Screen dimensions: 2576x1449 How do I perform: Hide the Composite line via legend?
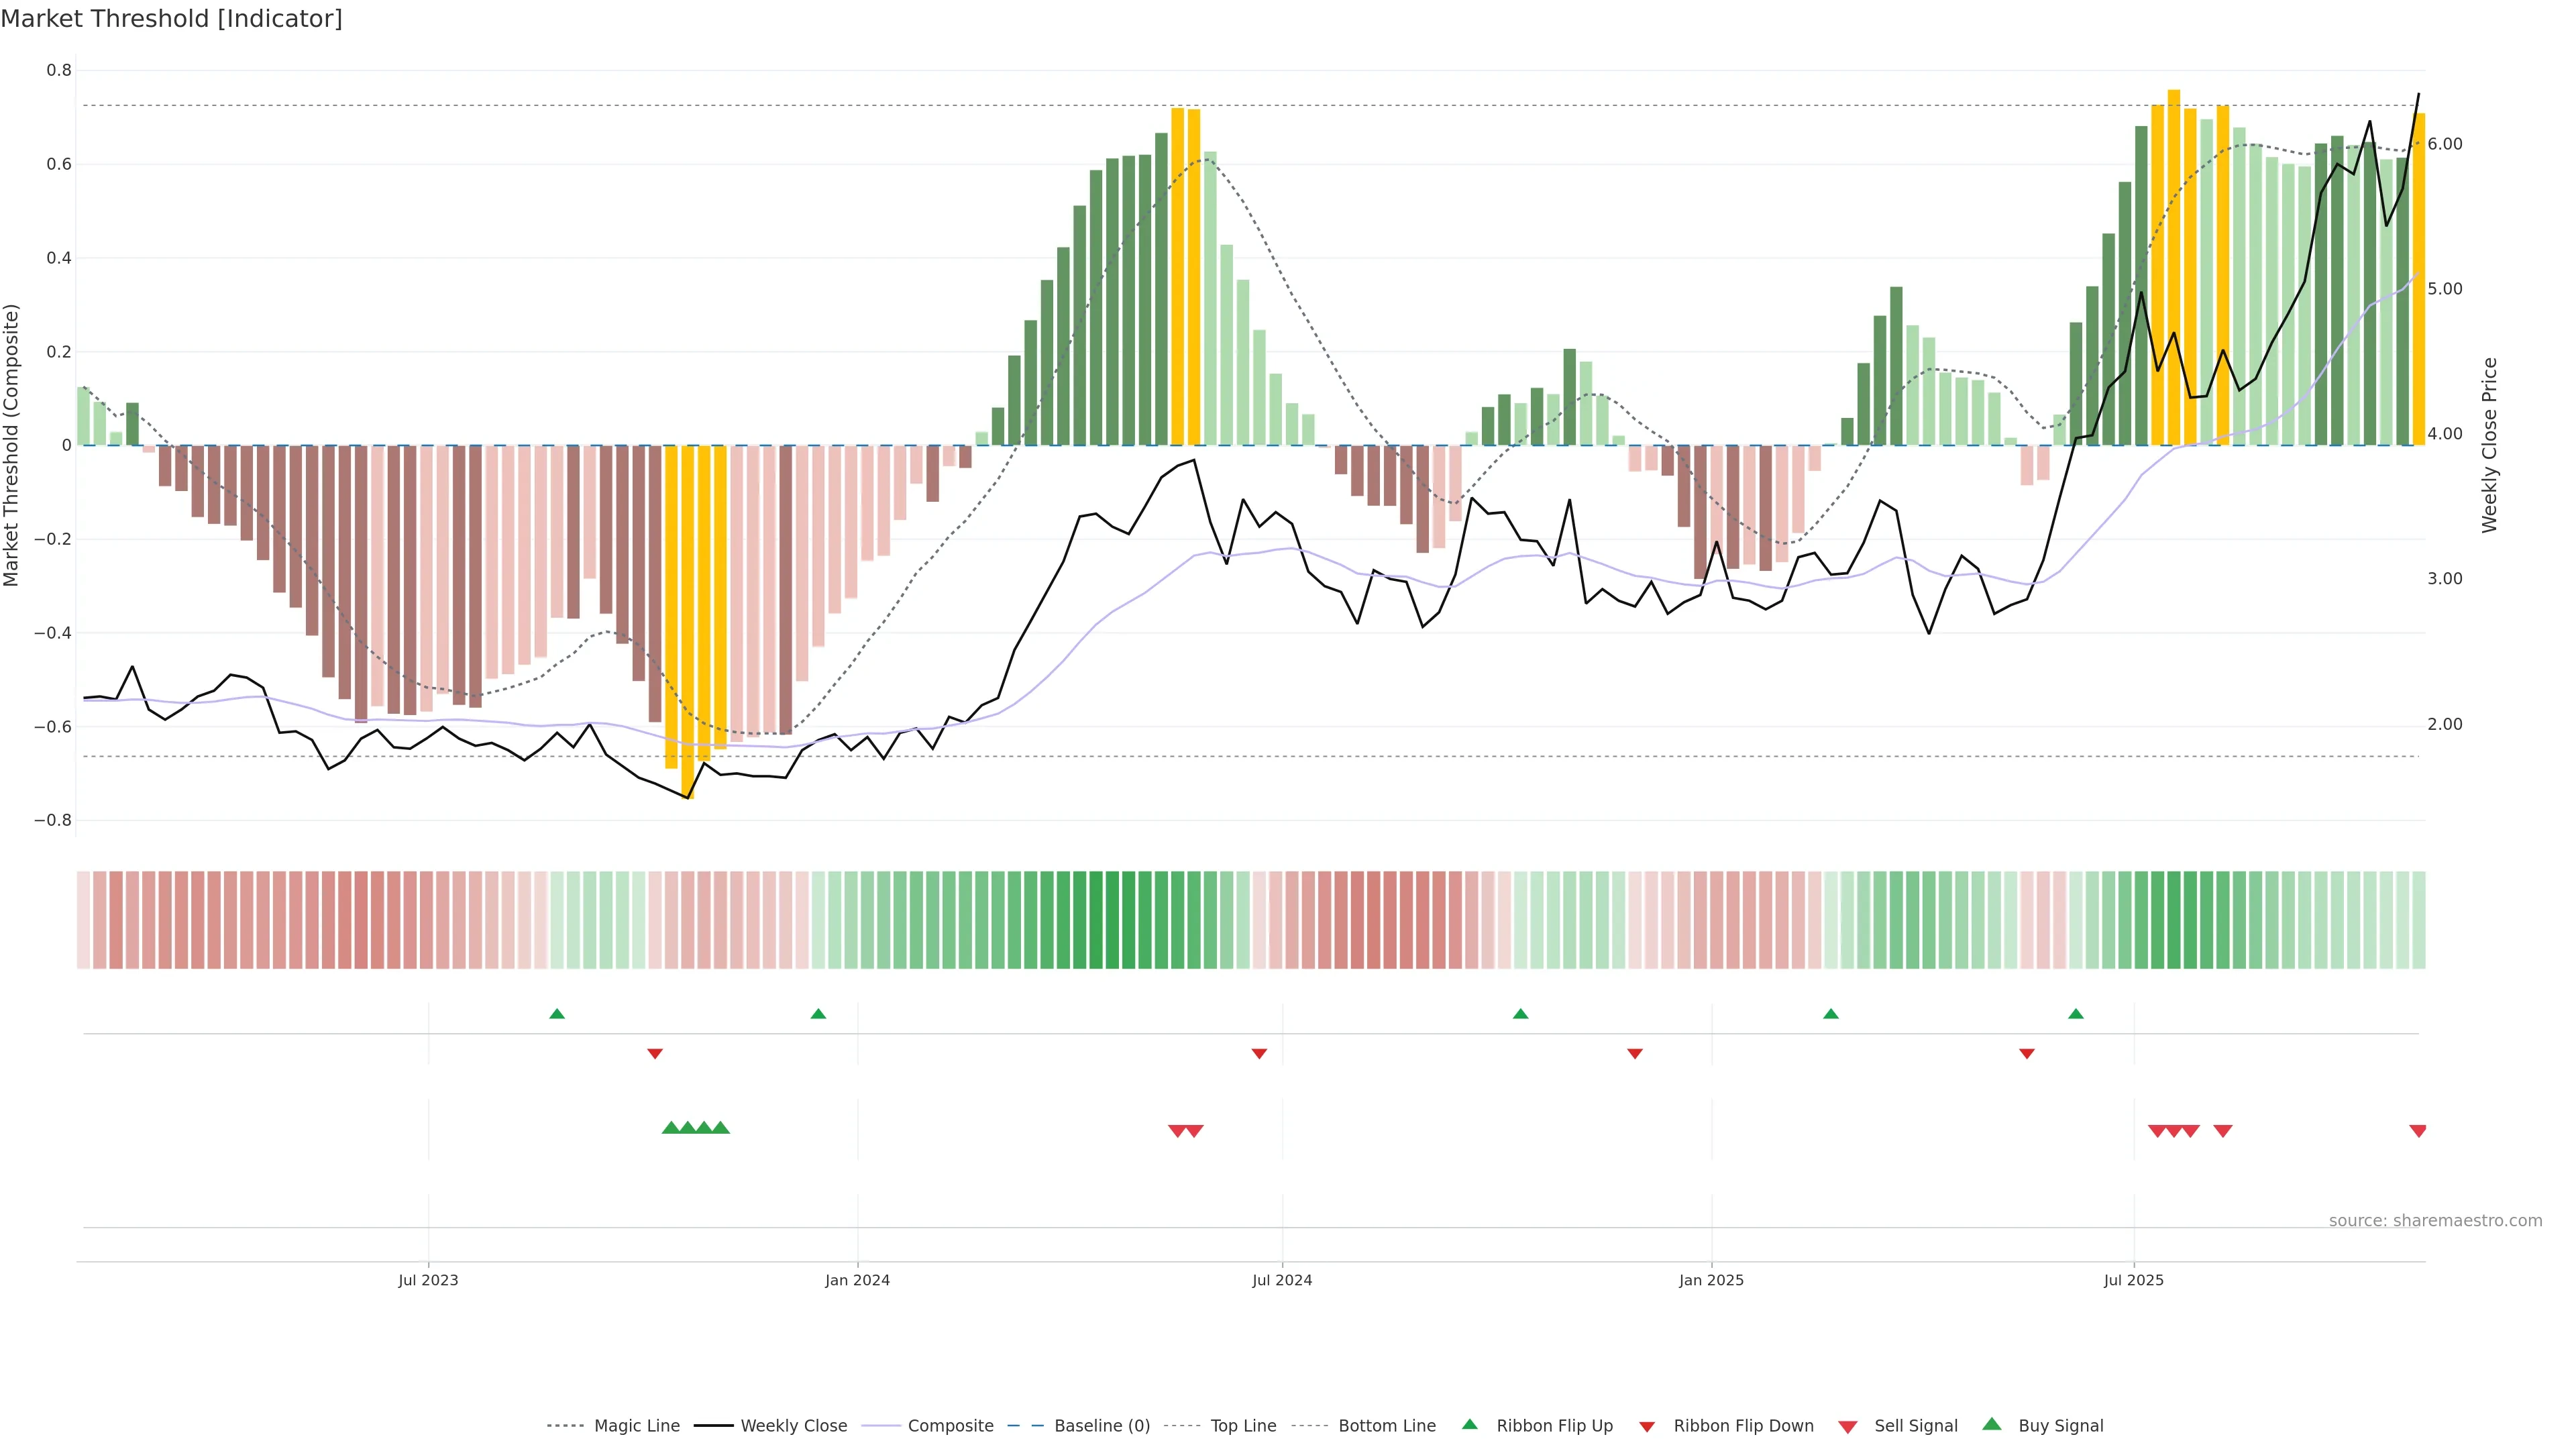[x=950, y=1425]
